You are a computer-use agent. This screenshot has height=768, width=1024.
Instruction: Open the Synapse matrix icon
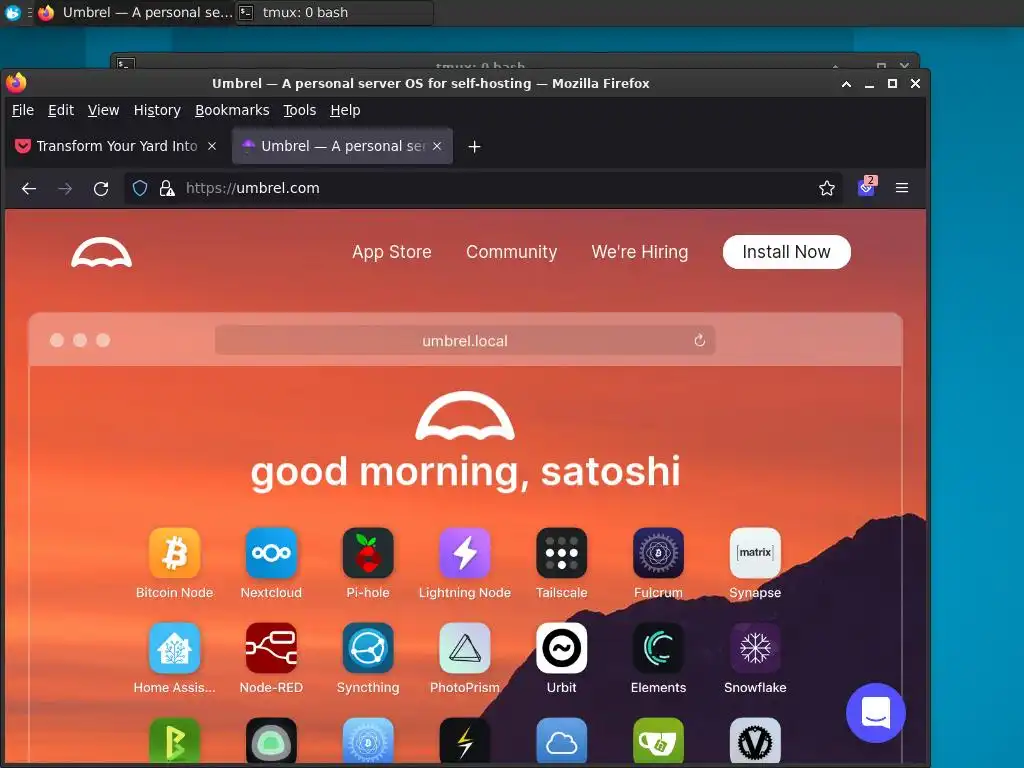[x=755, y=552]
